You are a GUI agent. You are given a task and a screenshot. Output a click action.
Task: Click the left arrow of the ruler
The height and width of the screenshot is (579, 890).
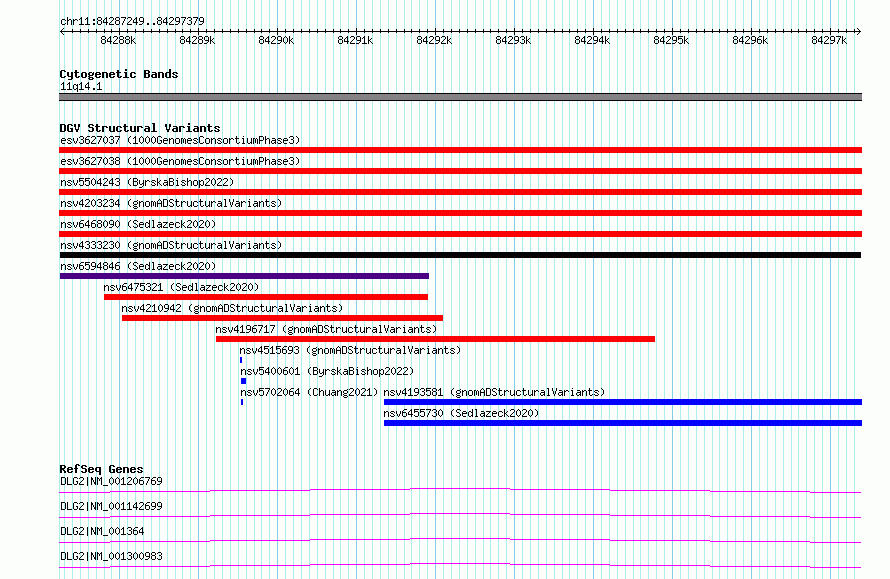pyautogui.click(x=62, y=32)
